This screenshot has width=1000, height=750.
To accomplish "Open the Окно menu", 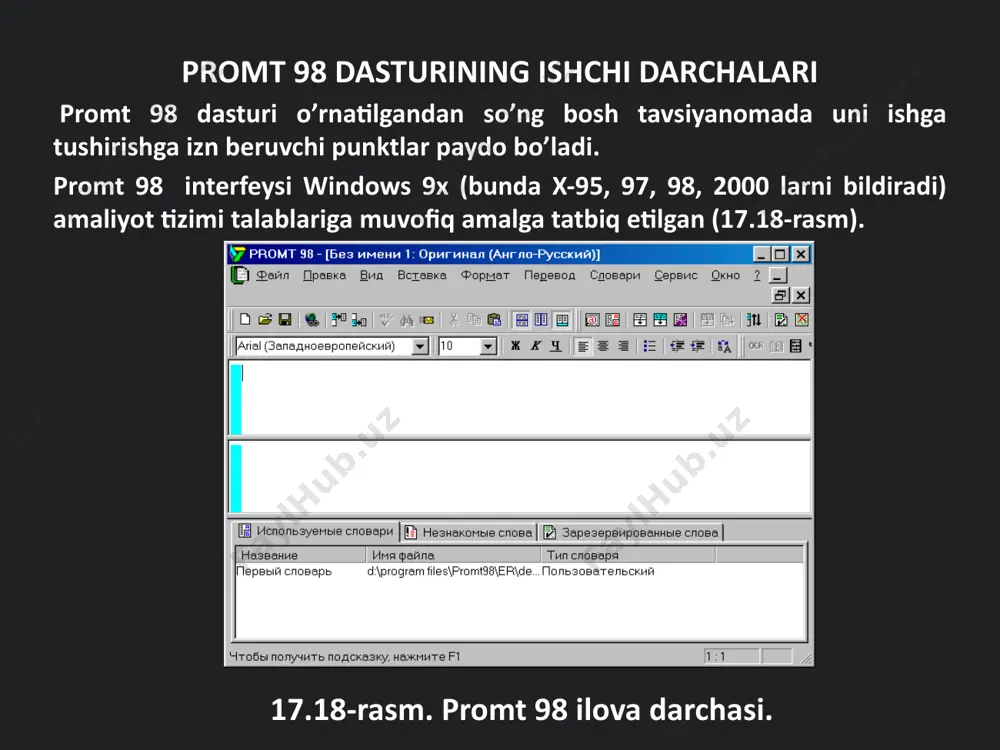I will (726, 275).
